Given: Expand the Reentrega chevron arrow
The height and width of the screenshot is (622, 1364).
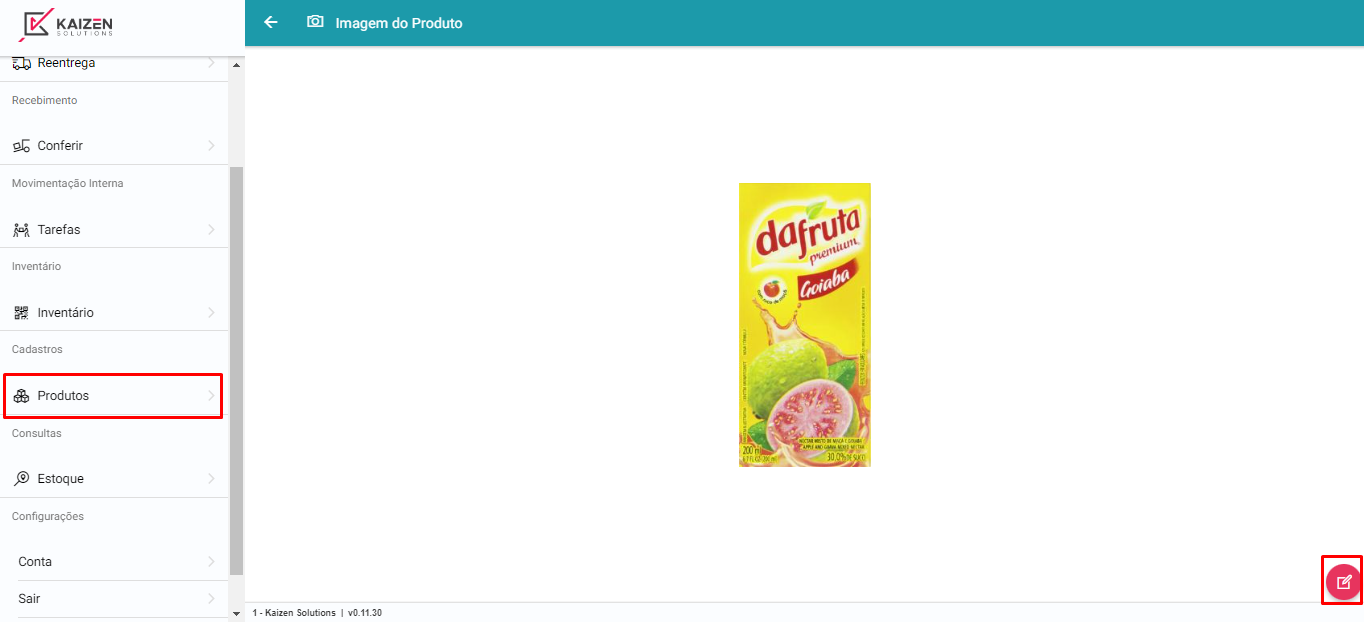Looking at the screenshot, I should coord(211,63).
